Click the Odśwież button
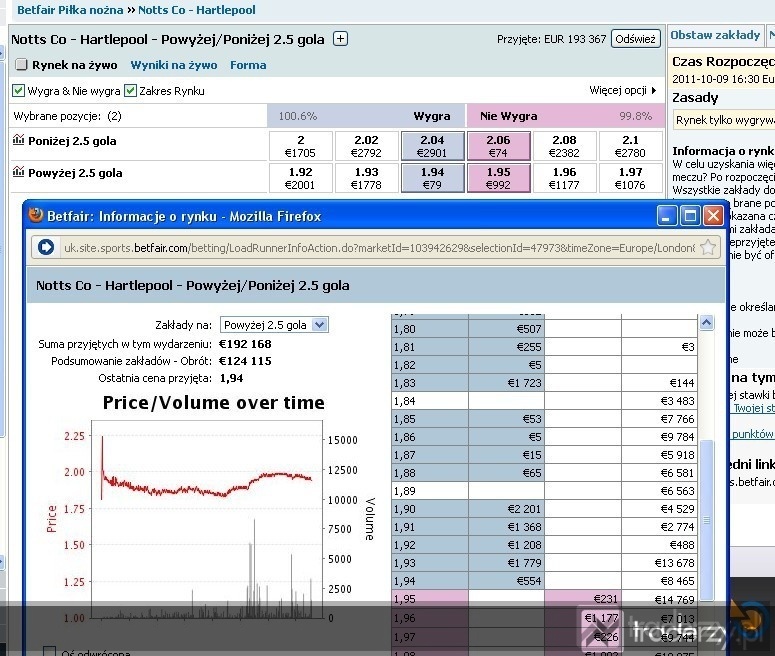The width and height of the screenshot is (775, 656). tap(636, 39)
